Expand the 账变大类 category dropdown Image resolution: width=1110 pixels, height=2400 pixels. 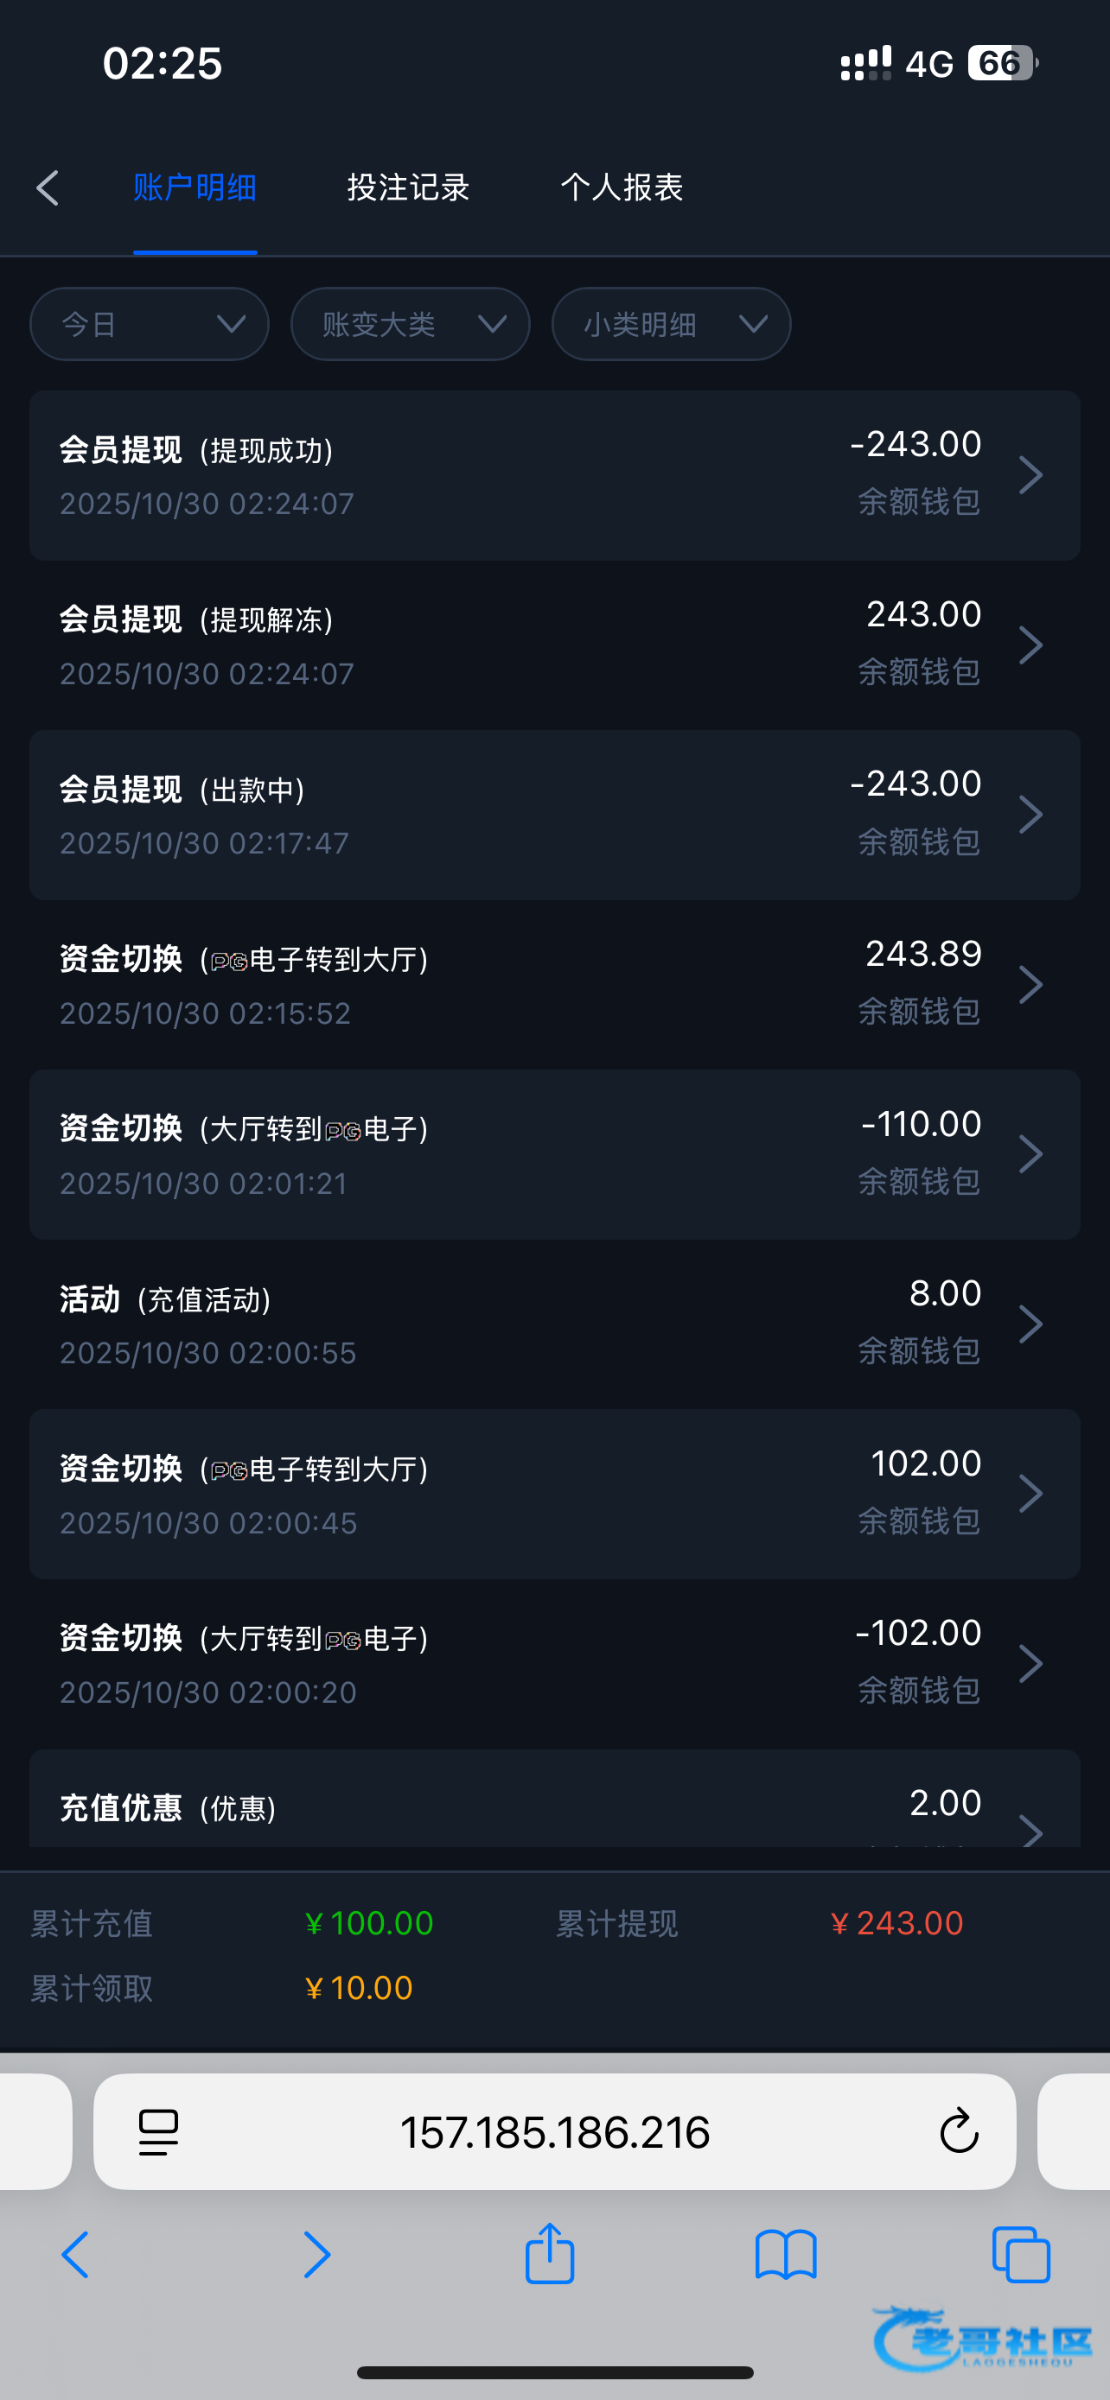[x=410, y=324]
